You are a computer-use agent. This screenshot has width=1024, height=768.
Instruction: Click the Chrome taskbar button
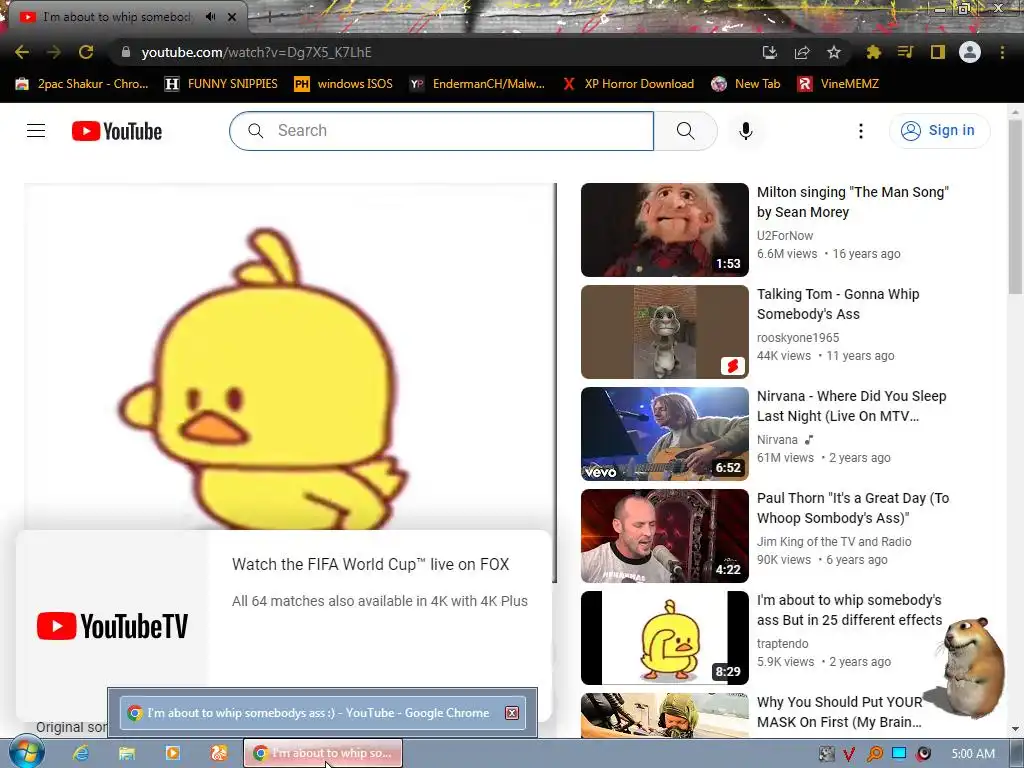pos(323,753)
